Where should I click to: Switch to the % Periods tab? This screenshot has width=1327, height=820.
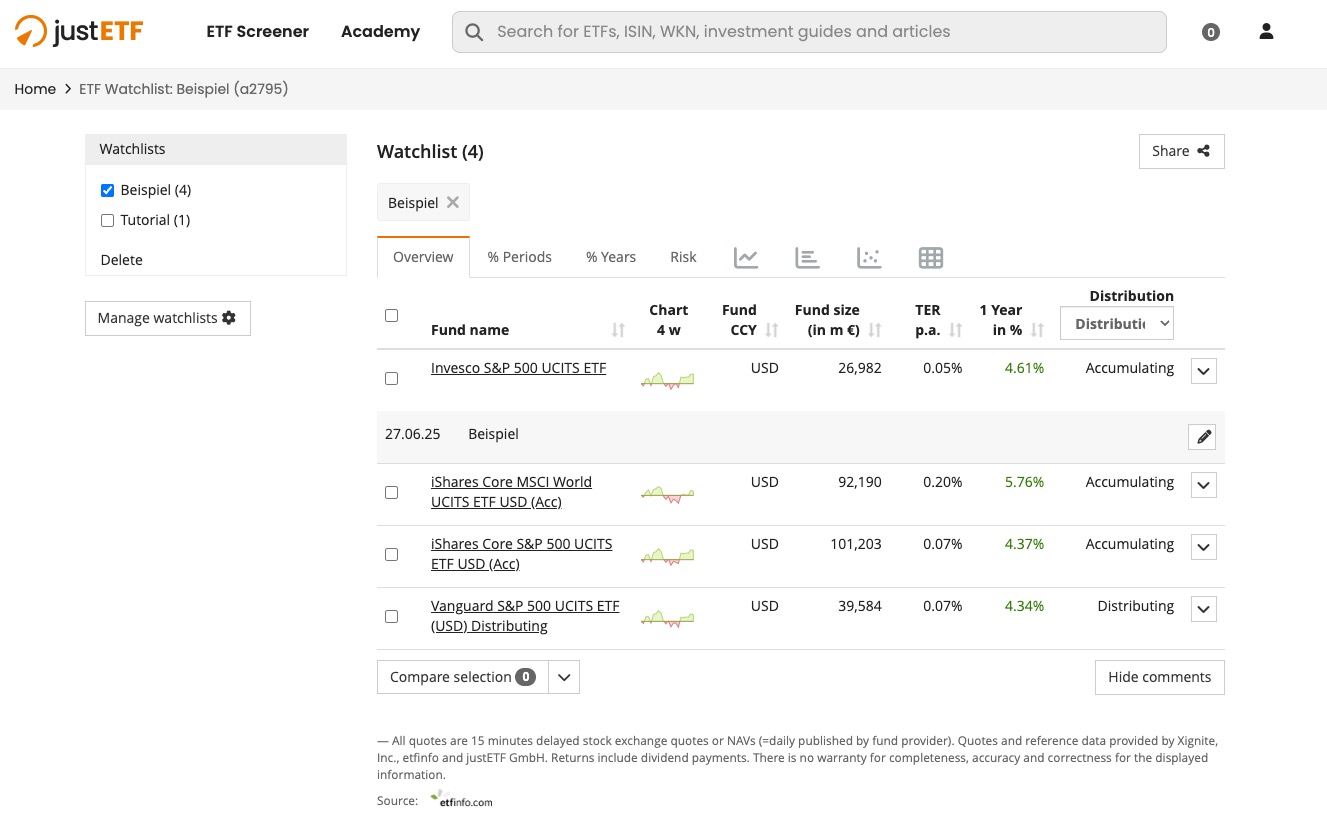tap(519, 257)
